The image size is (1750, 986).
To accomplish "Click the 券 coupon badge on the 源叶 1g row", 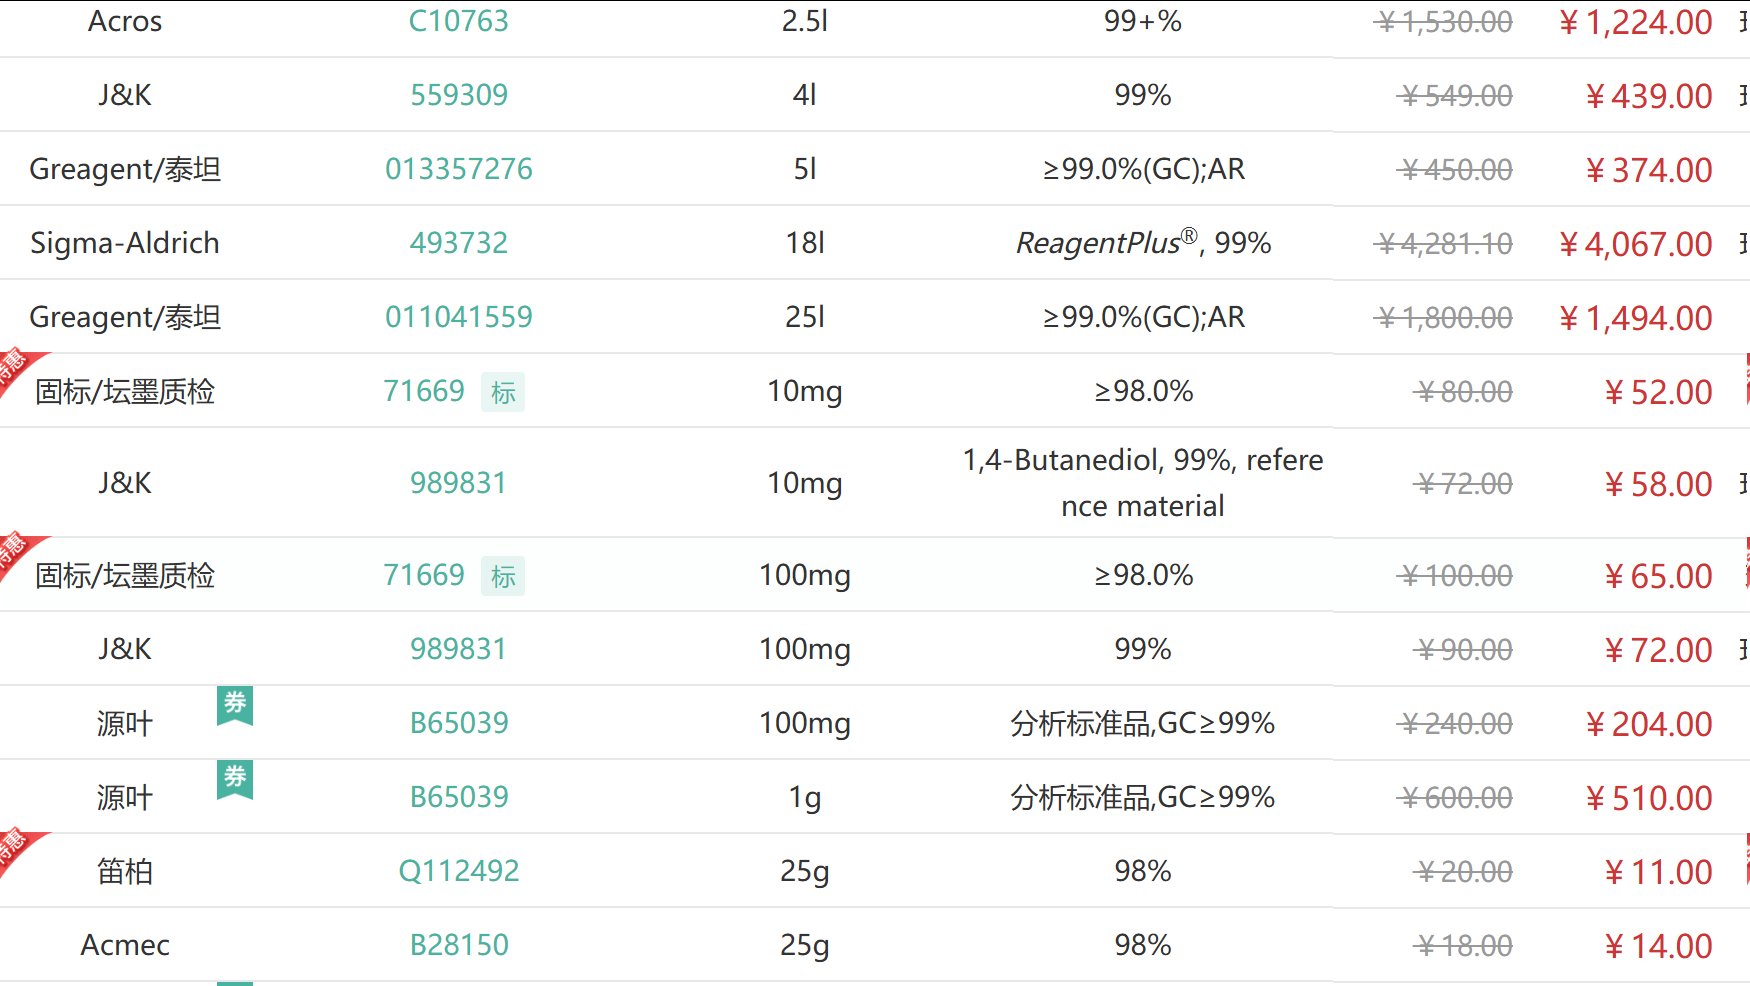I will click(235, 778).
